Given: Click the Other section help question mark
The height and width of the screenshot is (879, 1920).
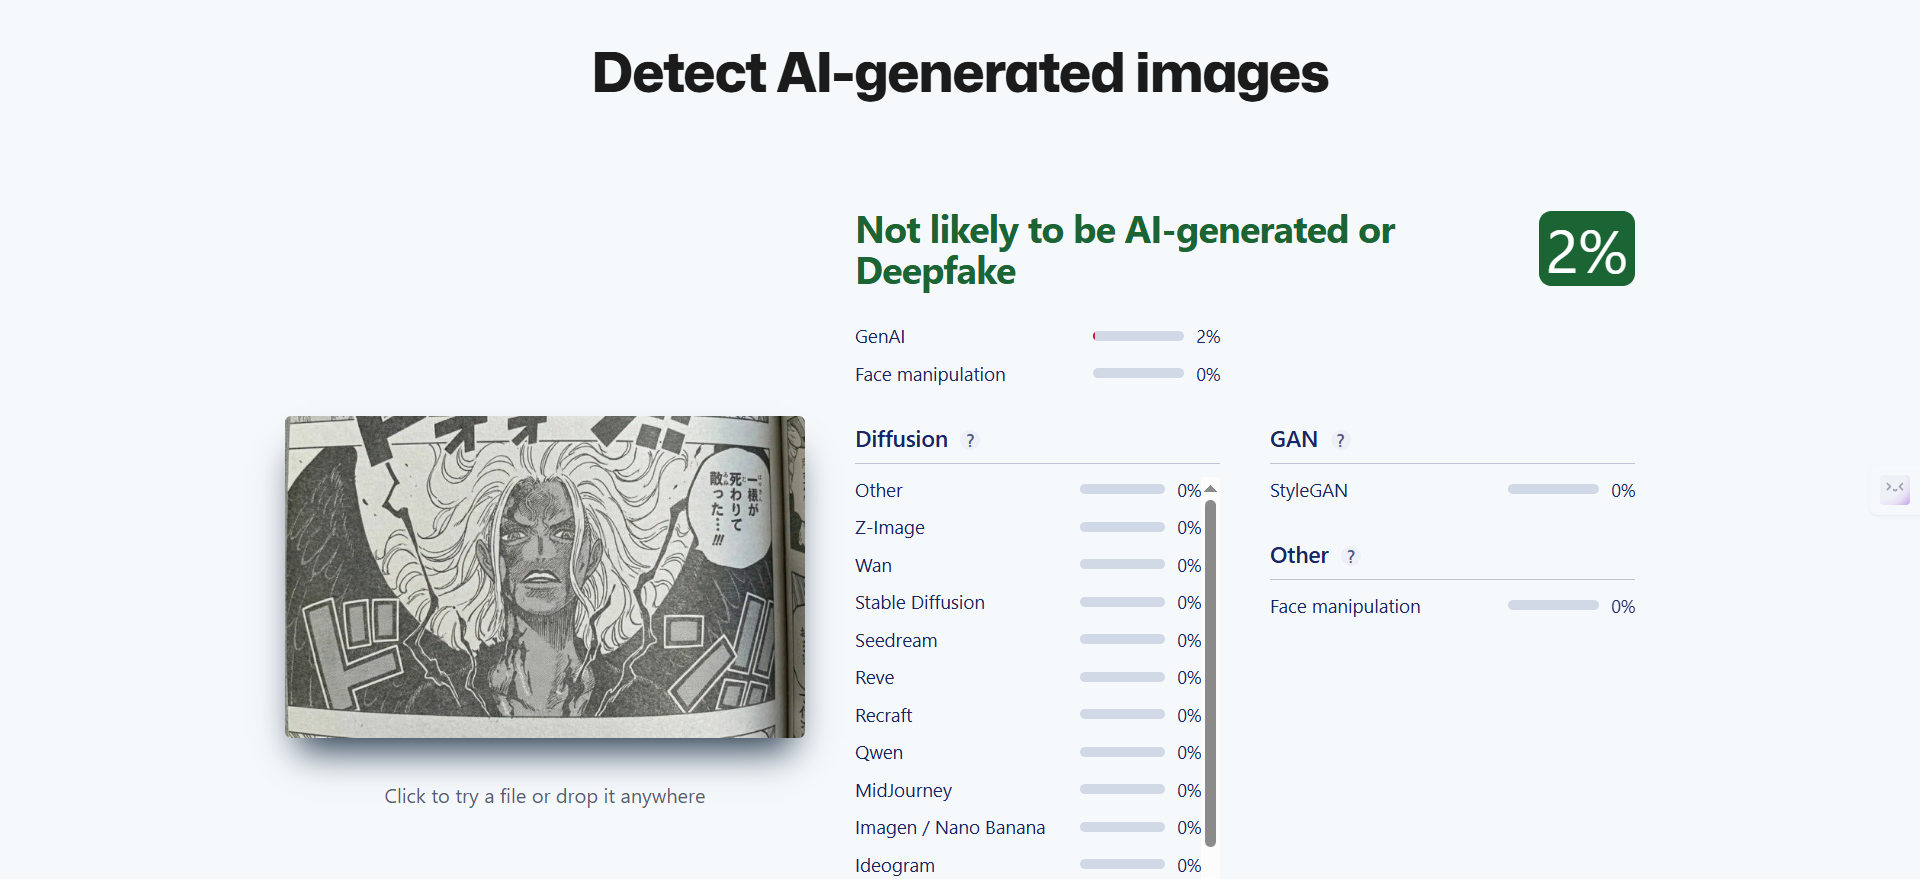Looking at the screenshot, I should point(1351,556).
